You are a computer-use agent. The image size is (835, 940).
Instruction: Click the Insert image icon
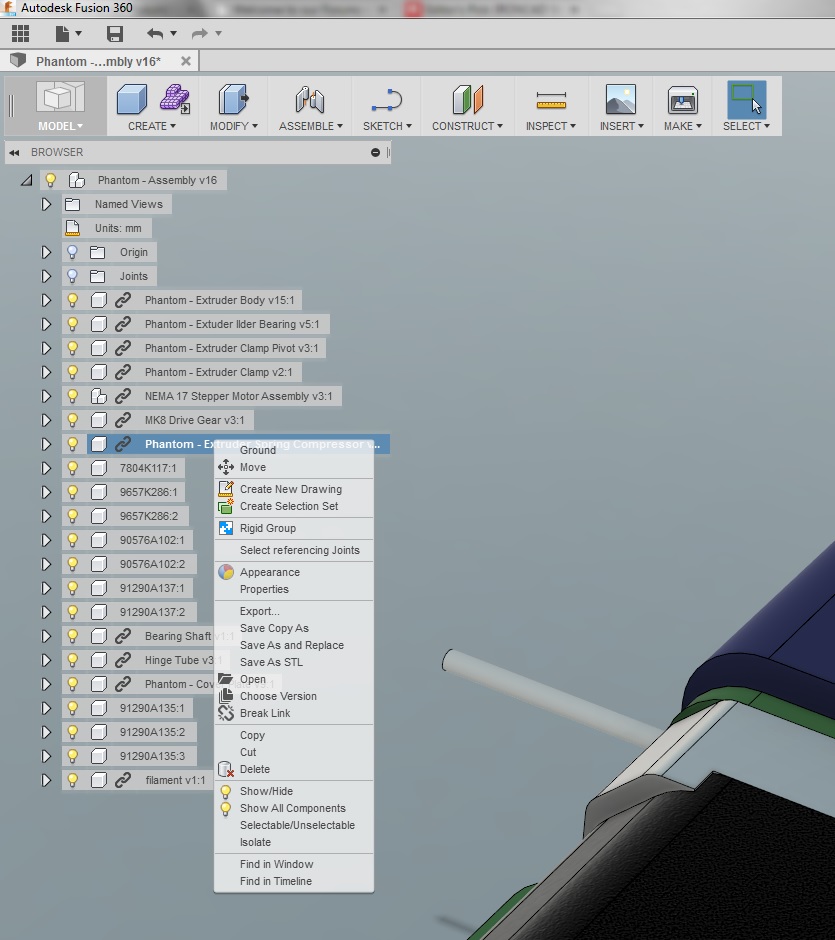click(x=620, y=101)
